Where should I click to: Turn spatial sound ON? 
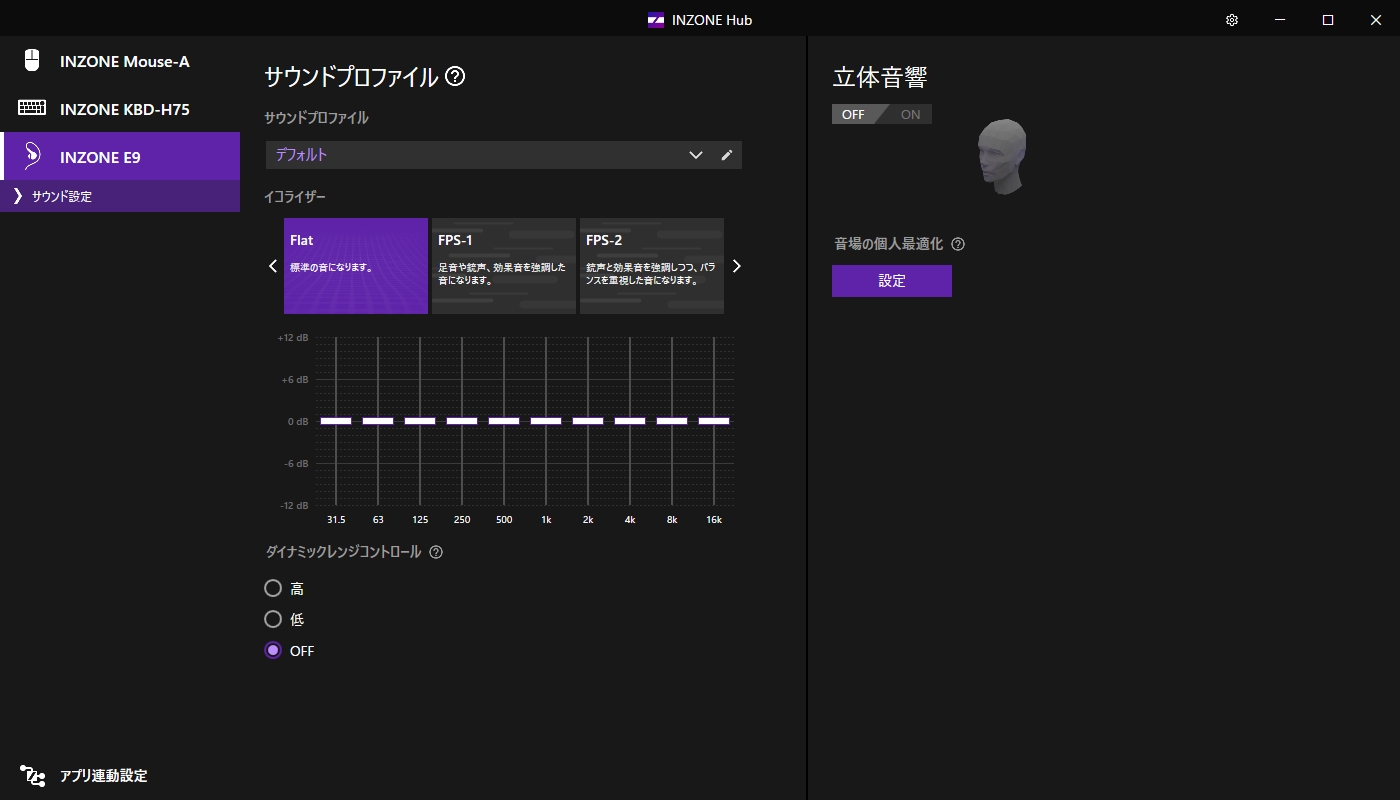point(910,114)
